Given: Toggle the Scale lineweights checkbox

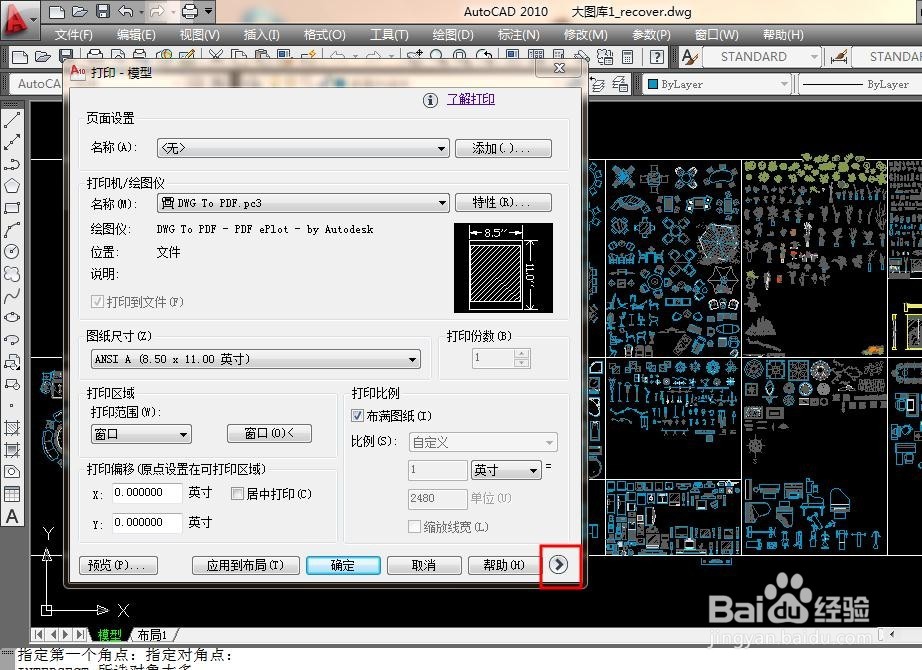Looking at the screenshot, I should [414, 526].
